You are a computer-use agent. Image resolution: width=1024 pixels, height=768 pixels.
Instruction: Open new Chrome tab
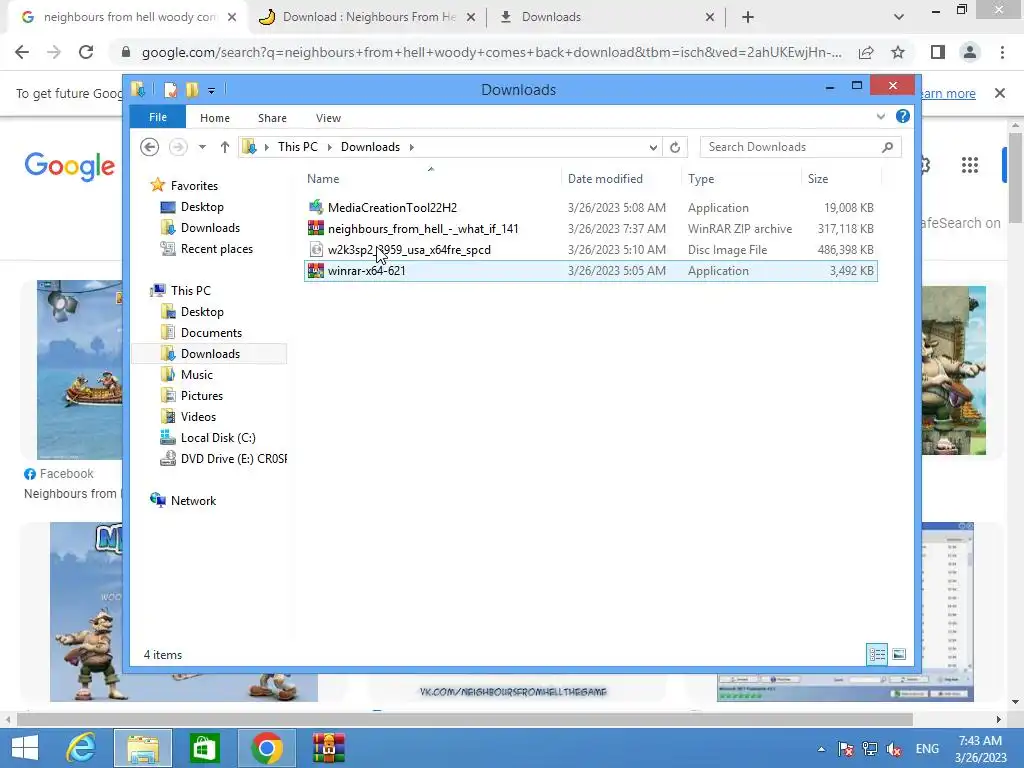point(748,17)
